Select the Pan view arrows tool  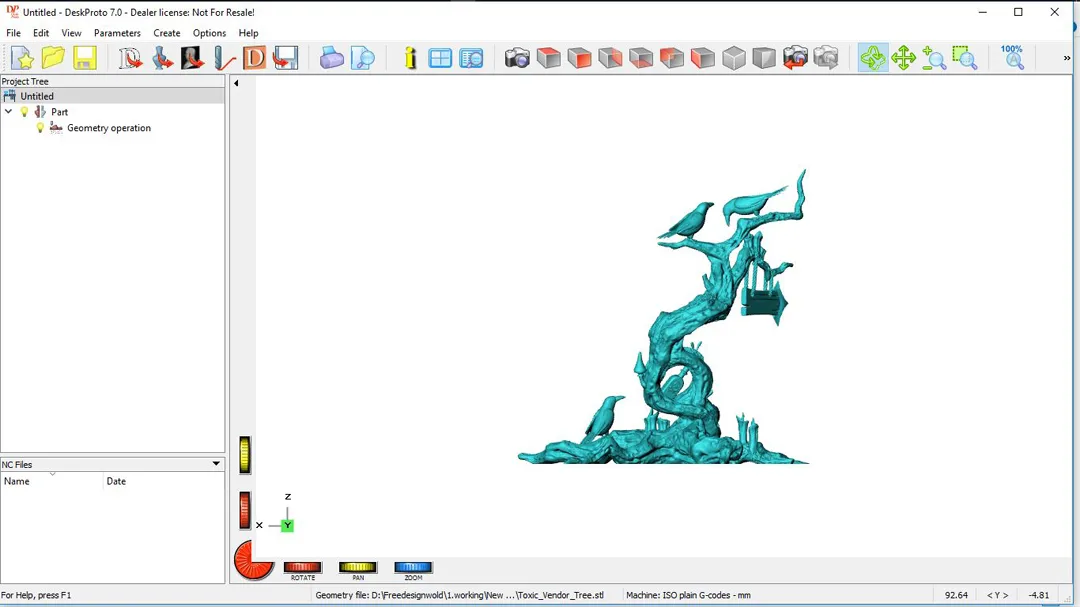coord(903,58)
